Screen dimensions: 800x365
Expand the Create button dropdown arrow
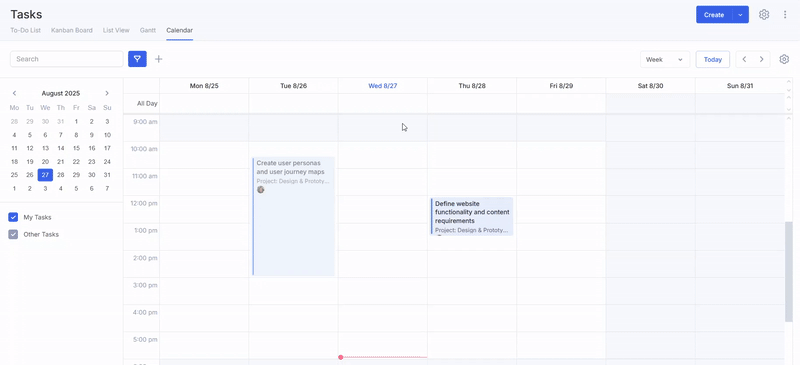click(740, 15)
